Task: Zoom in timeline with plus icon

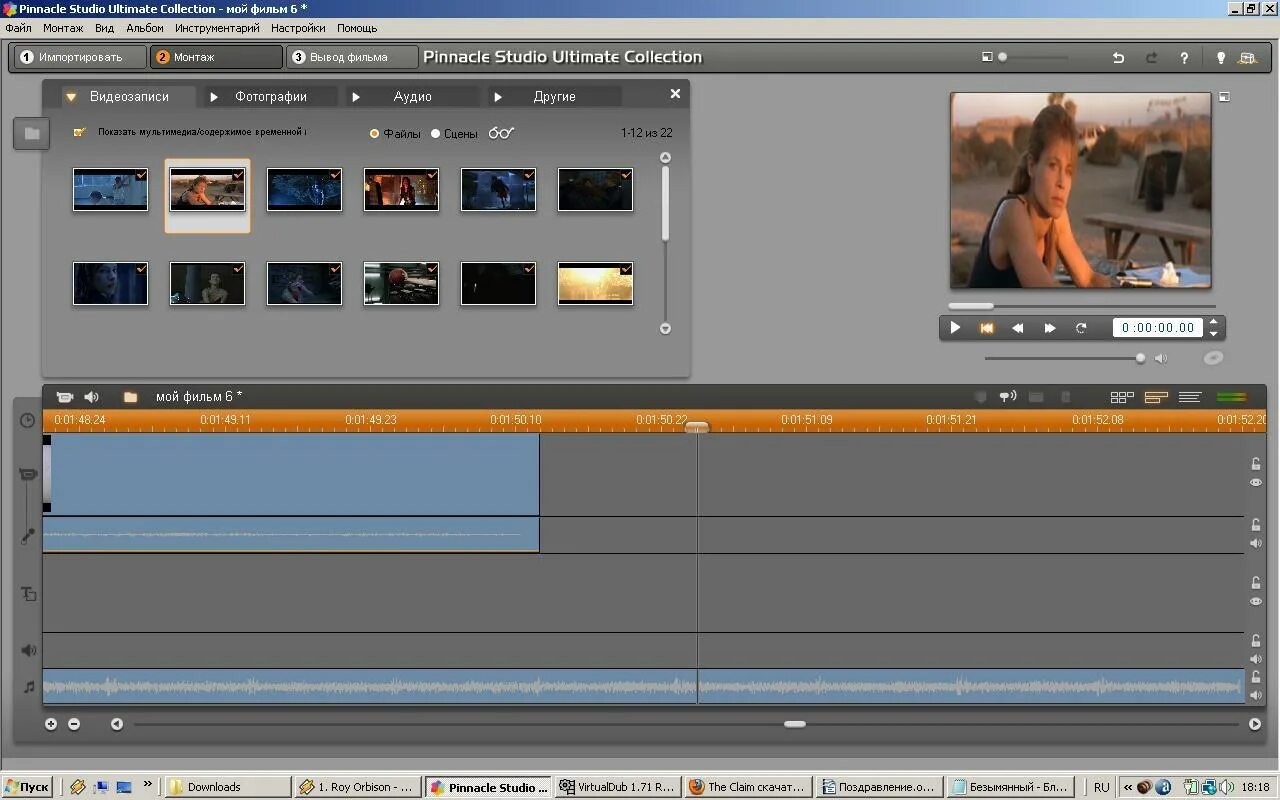Action: coord(51,724)
